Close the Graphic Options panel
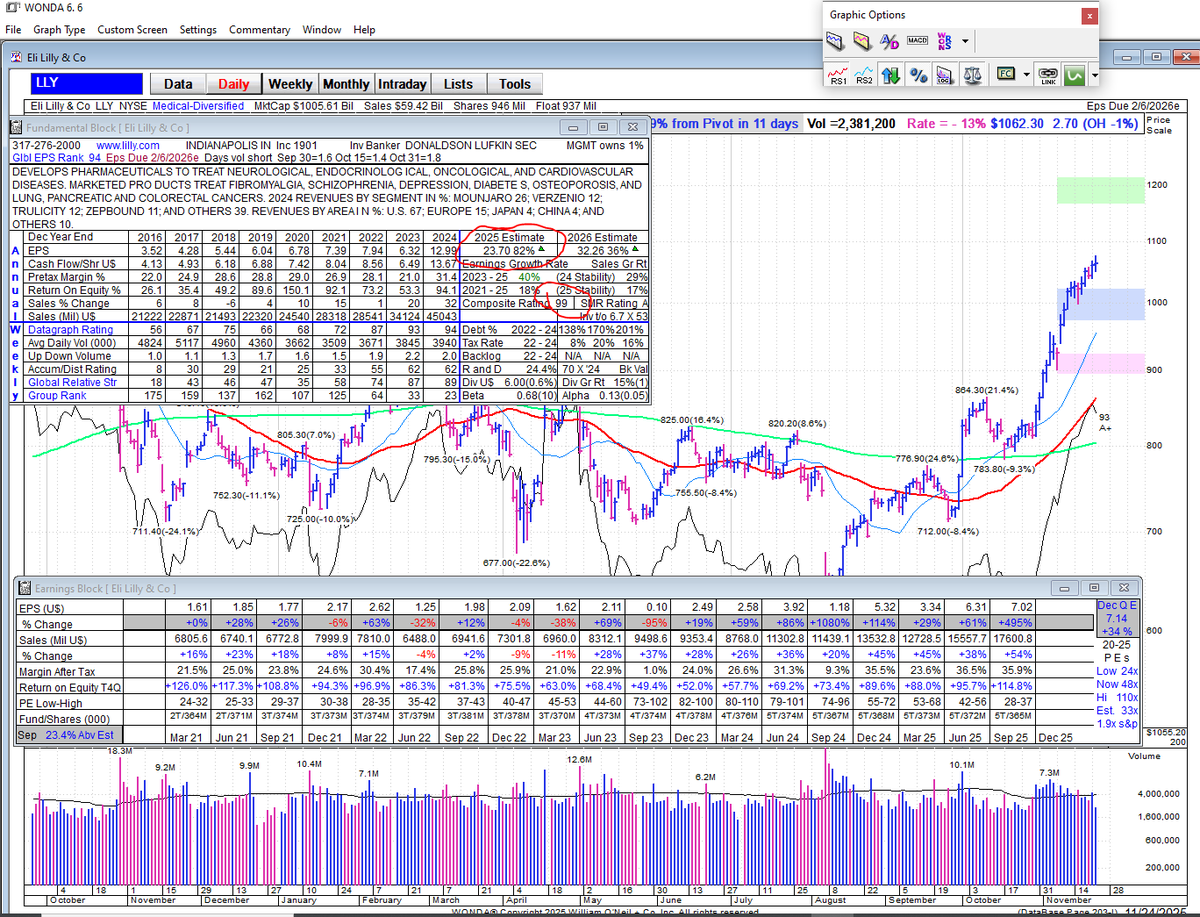 click(x=1089, y=16)
